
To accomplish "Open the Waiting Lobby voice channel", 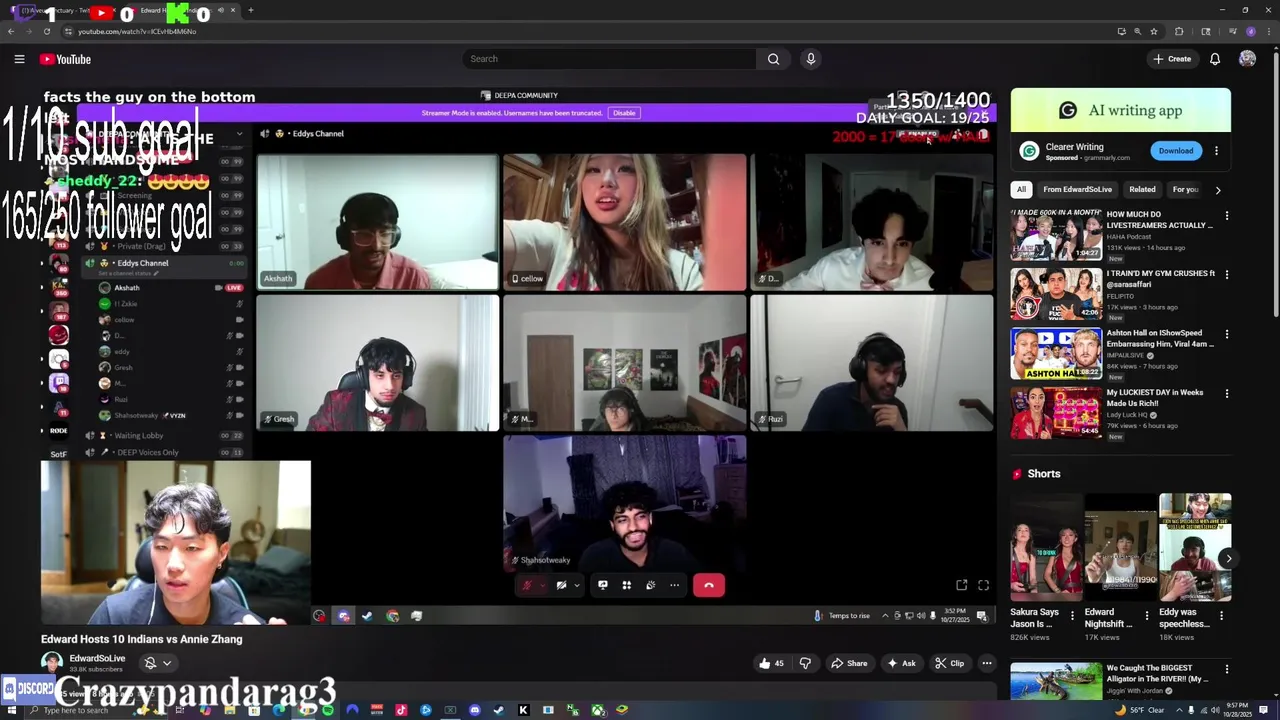I will point(138,435).
